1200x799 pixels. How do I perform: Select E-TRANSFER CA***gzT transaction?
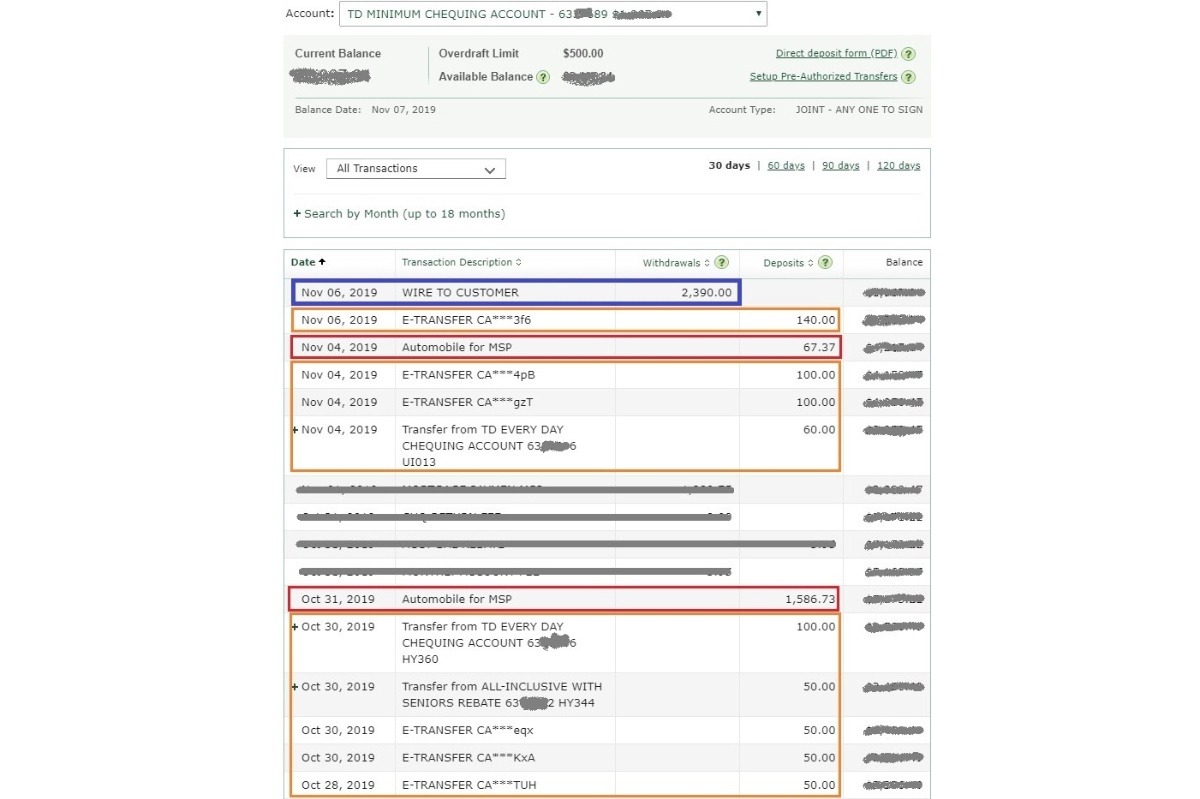[x=468, y=402]
